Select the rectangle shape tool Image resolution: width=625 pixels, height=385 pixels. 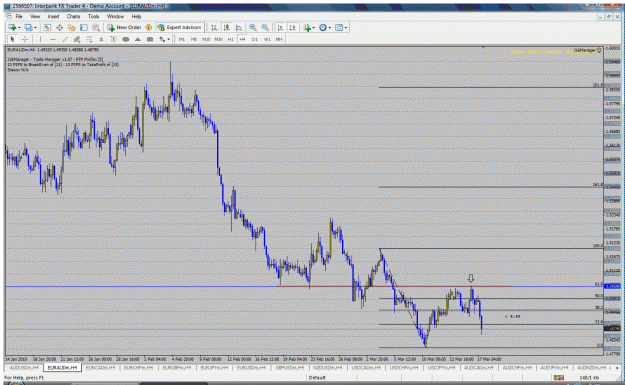tap(150, 39)
